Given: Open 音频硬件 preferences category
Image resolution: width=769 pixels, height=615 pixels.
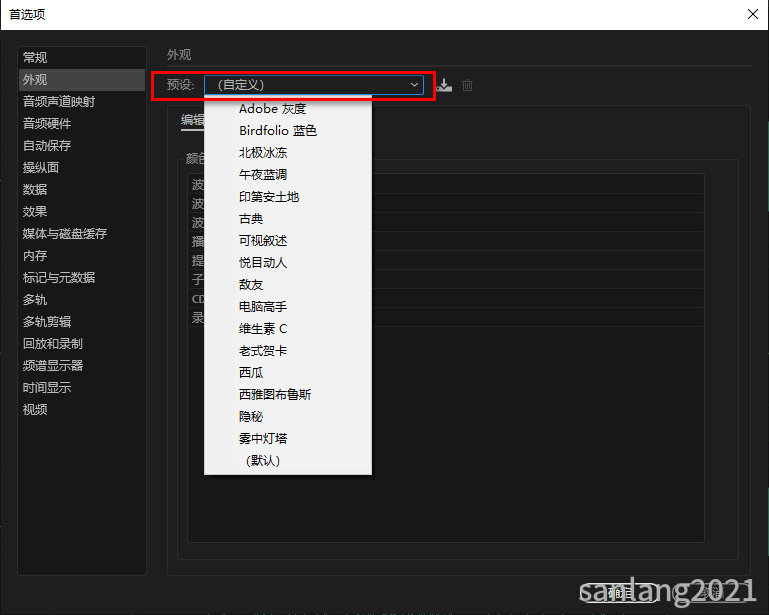Looking at the screenshot, I should [82, 124].
